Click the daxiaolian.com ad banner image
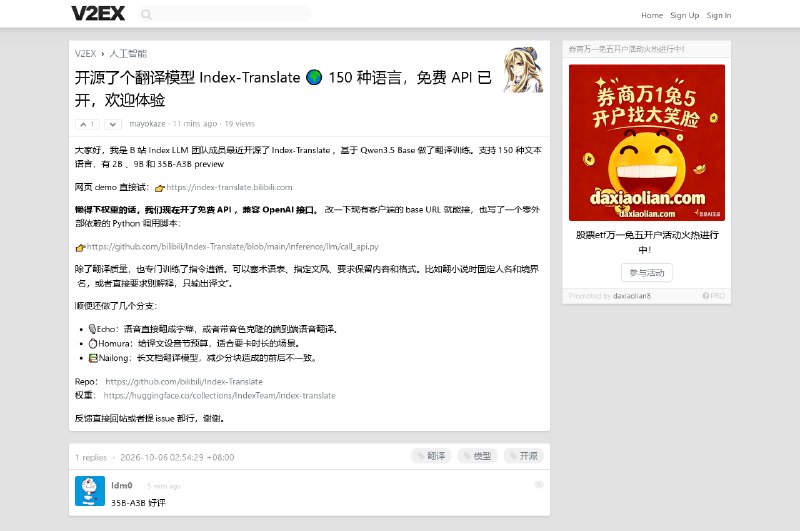 click(646, 143)
